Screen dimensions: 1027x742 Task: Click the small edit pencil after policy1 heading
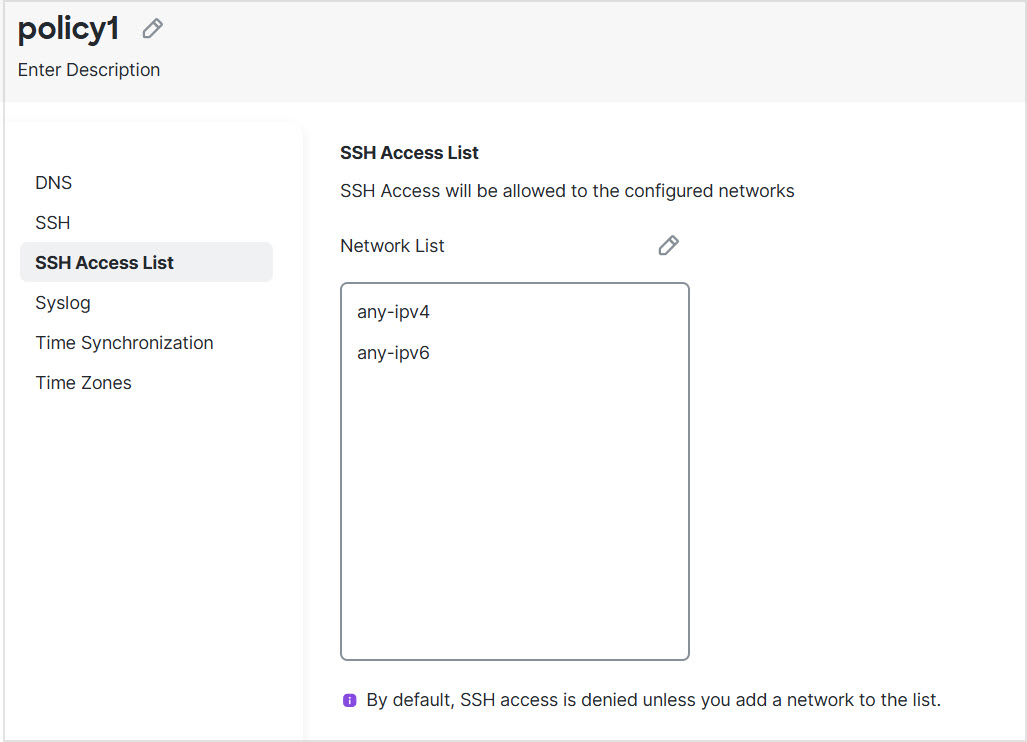152,28
